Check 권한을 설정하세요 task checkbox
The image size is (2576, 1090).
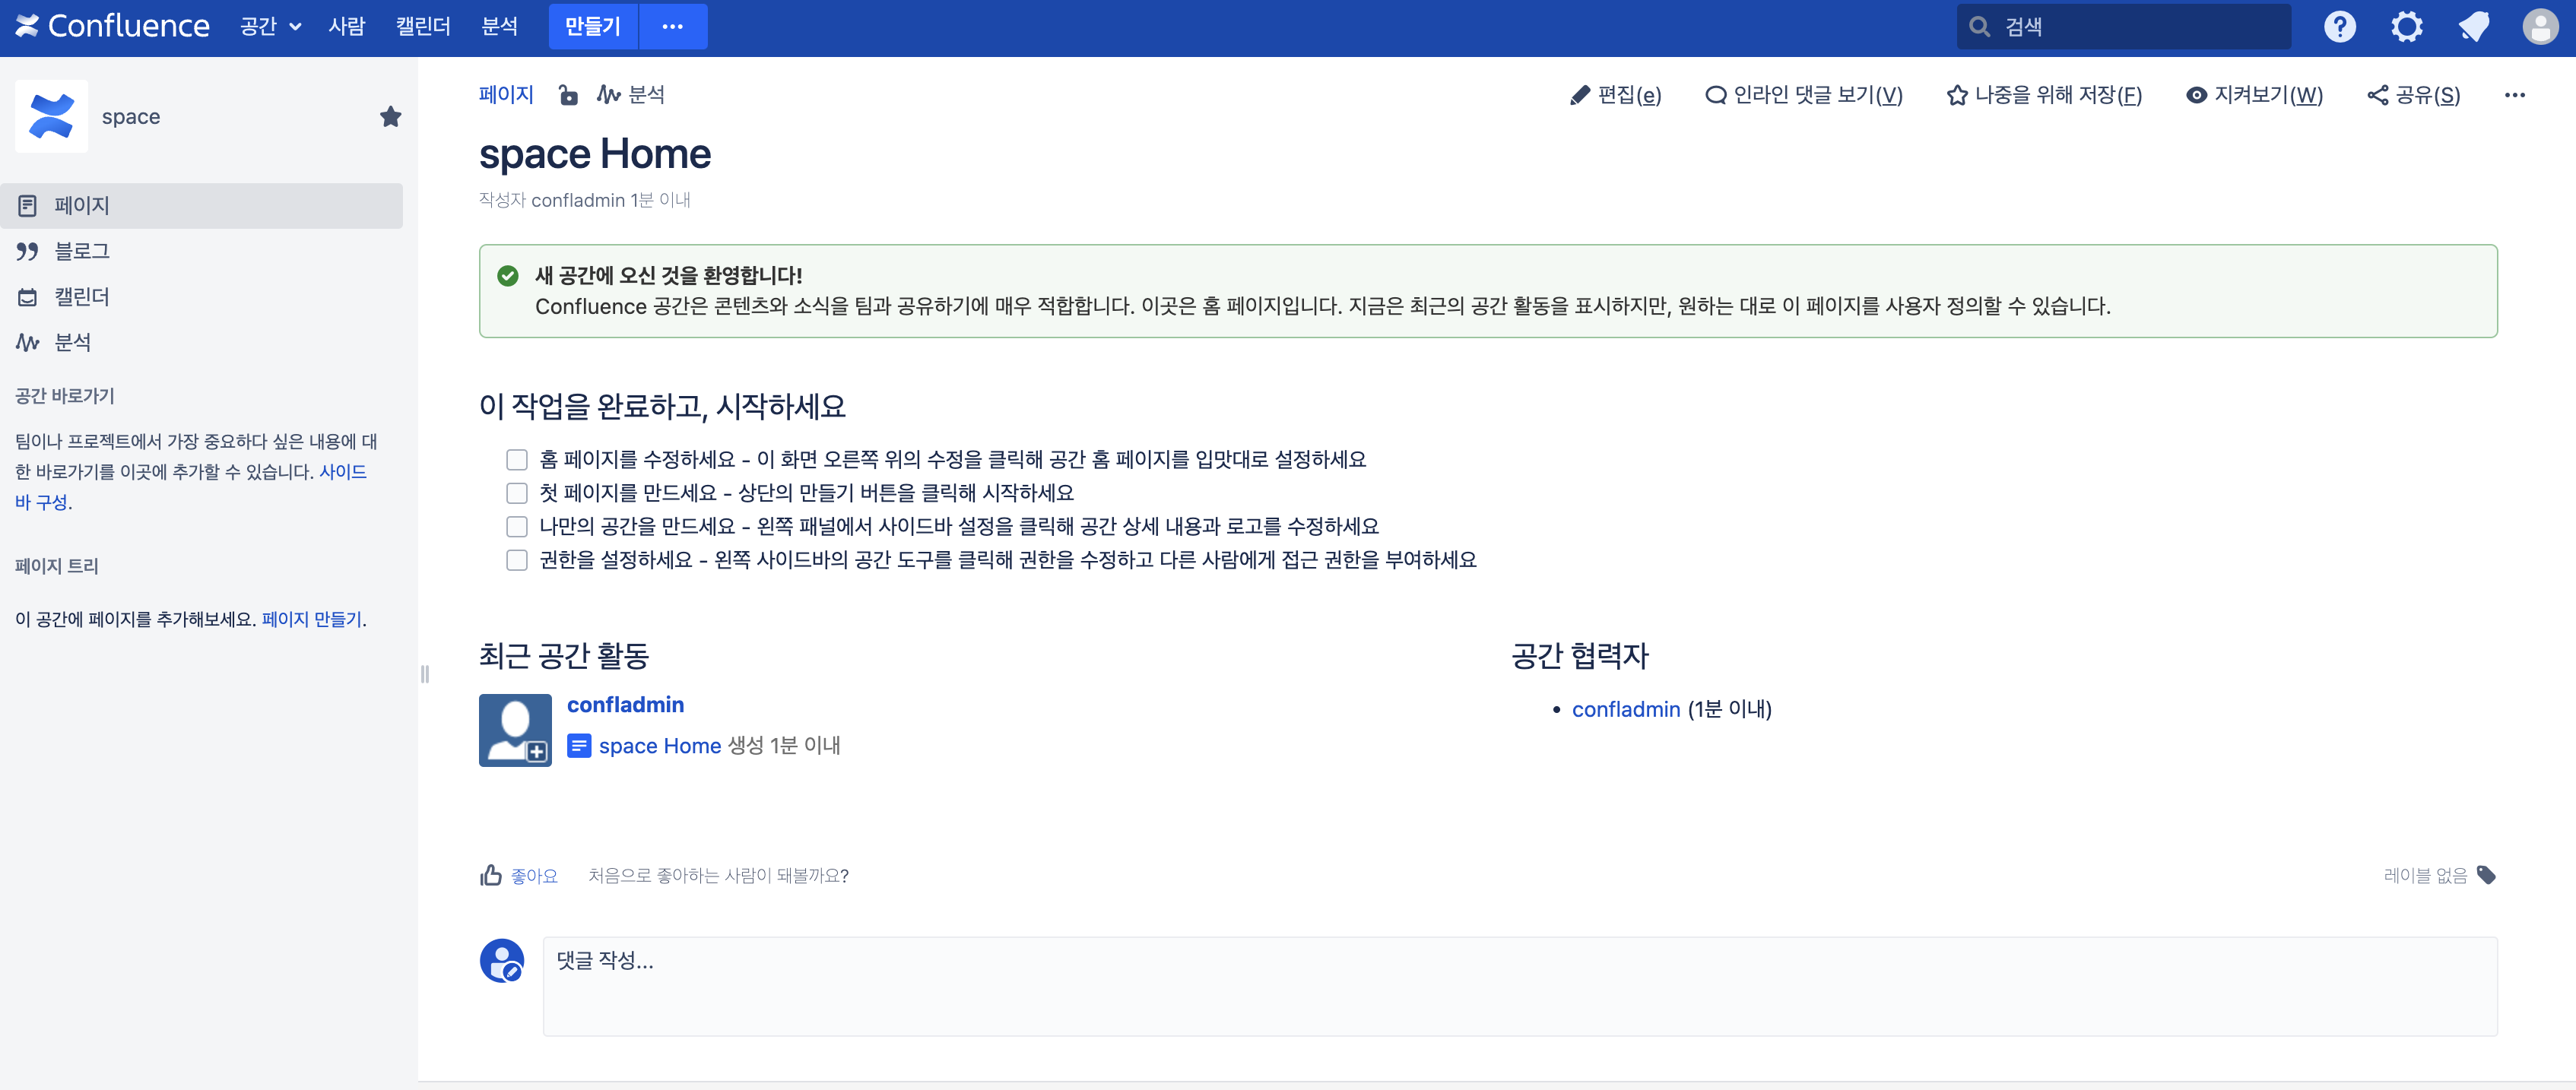point(516,559)
